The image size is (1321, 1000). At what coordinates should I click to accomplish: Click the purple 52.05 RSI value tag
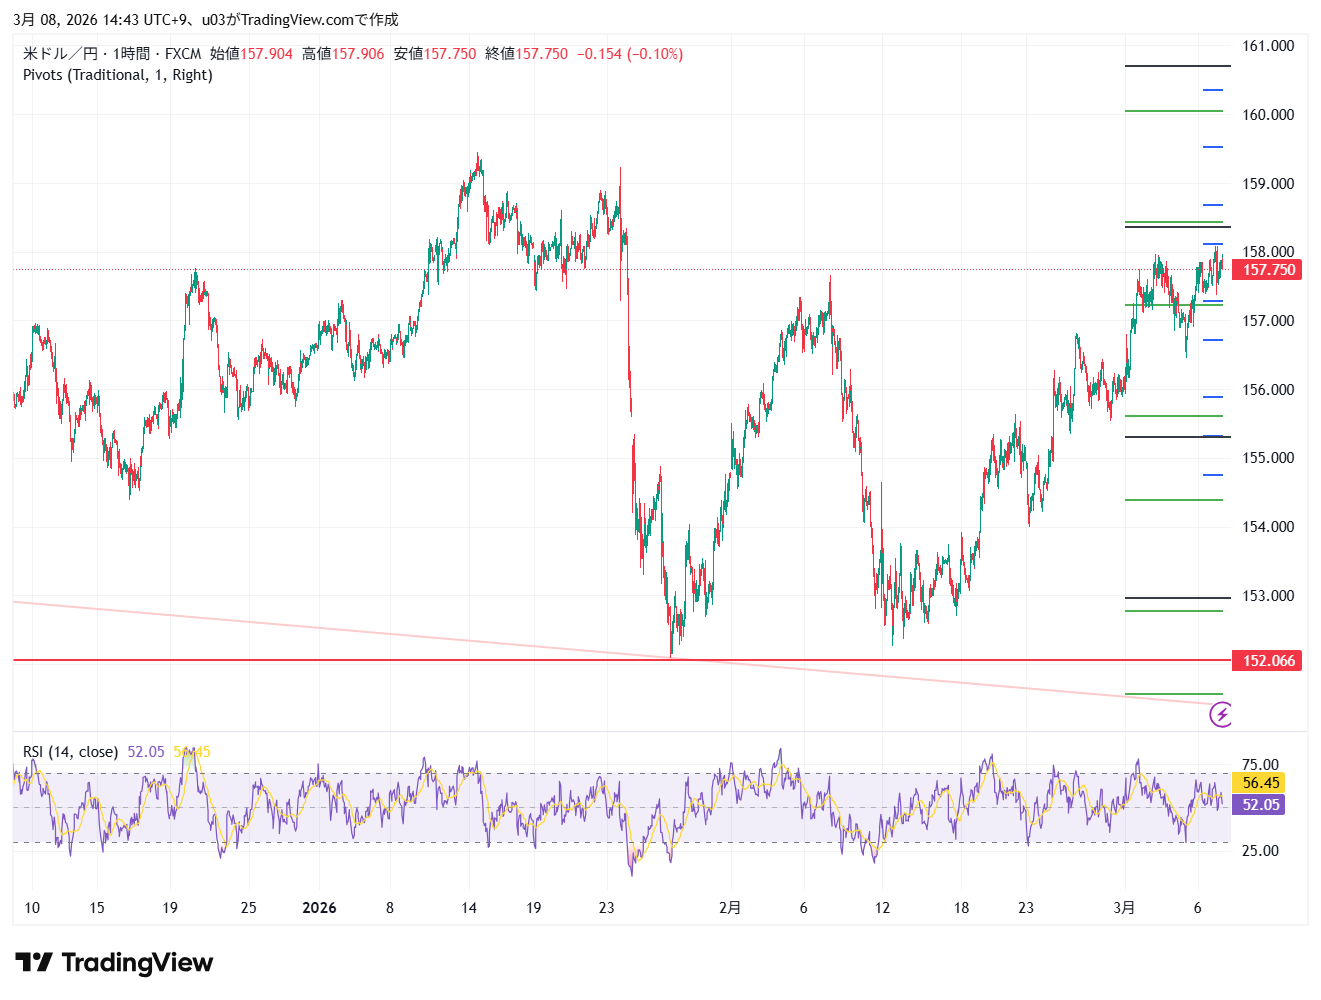pyautogui.click(x=1260, y=805)
